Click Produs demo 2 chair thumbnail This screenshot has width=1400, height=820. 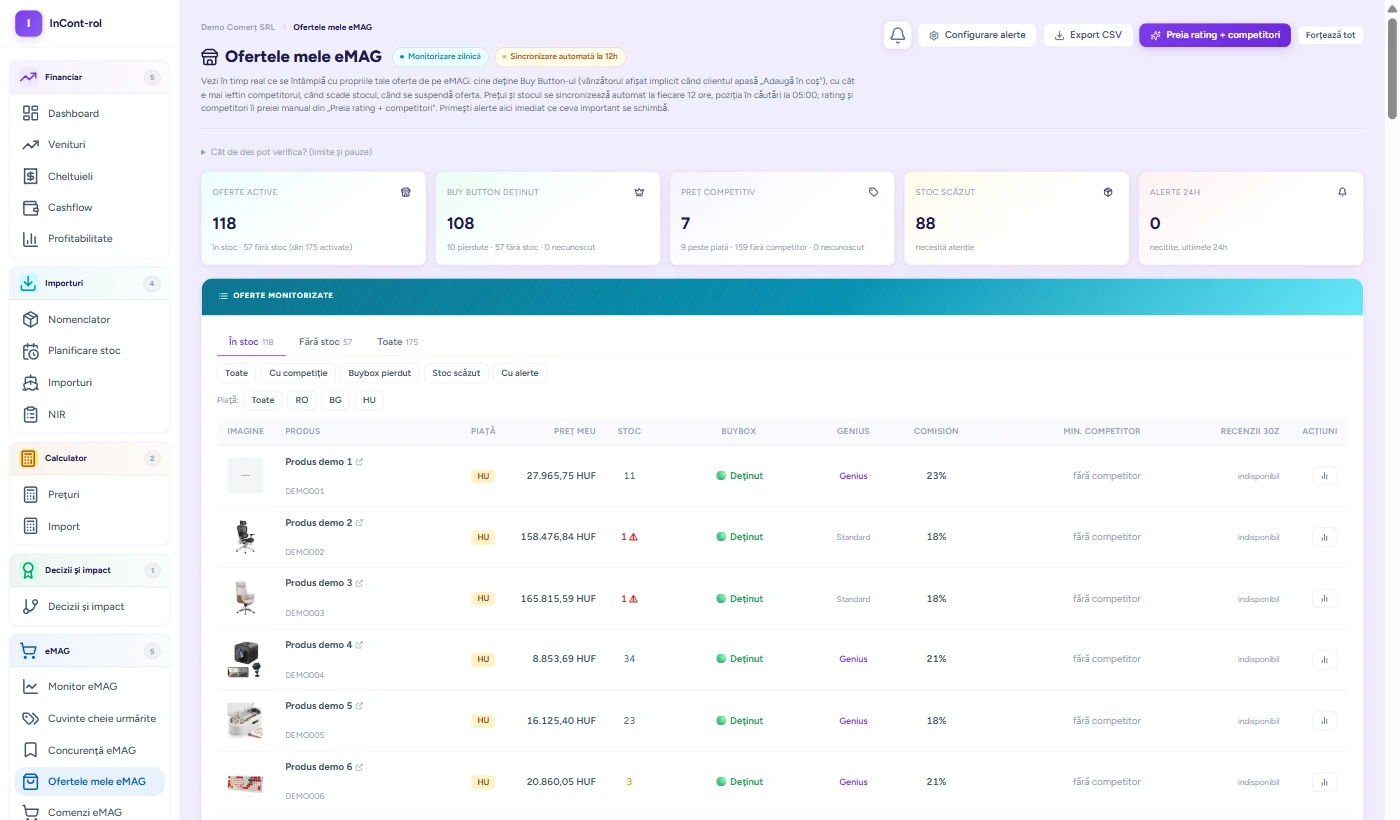click(245, 537)
